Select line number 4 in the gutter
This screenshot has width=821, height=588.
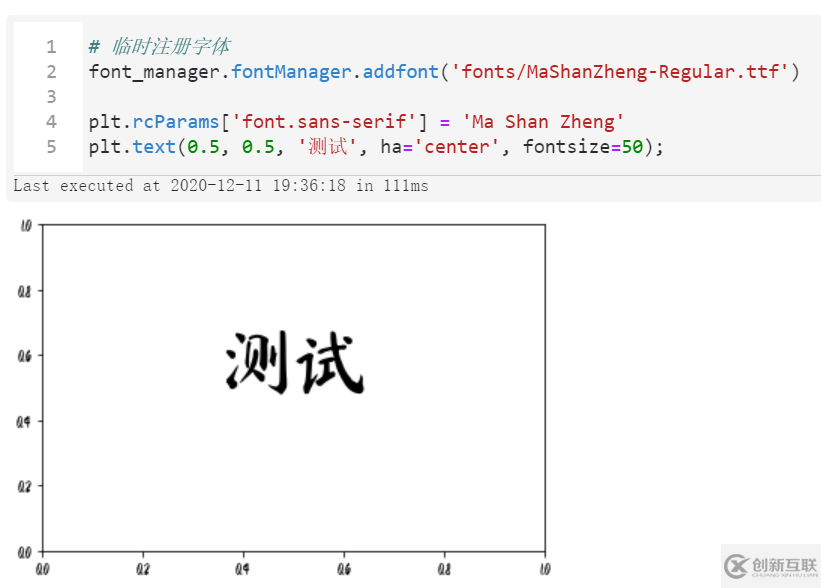pyautogui.click(x=50, y=121)
